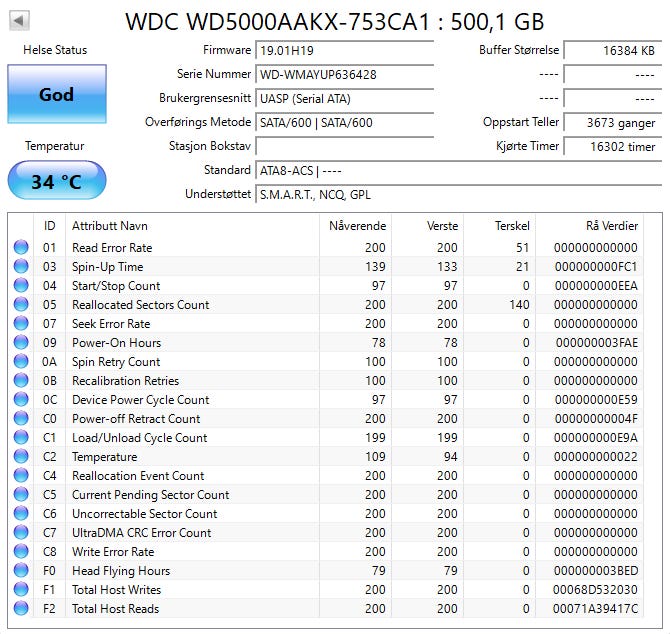This screenshot has height=634, width=670.
Task: Click the status orb for Total Host Writes
Action: (x=21, y=590)
